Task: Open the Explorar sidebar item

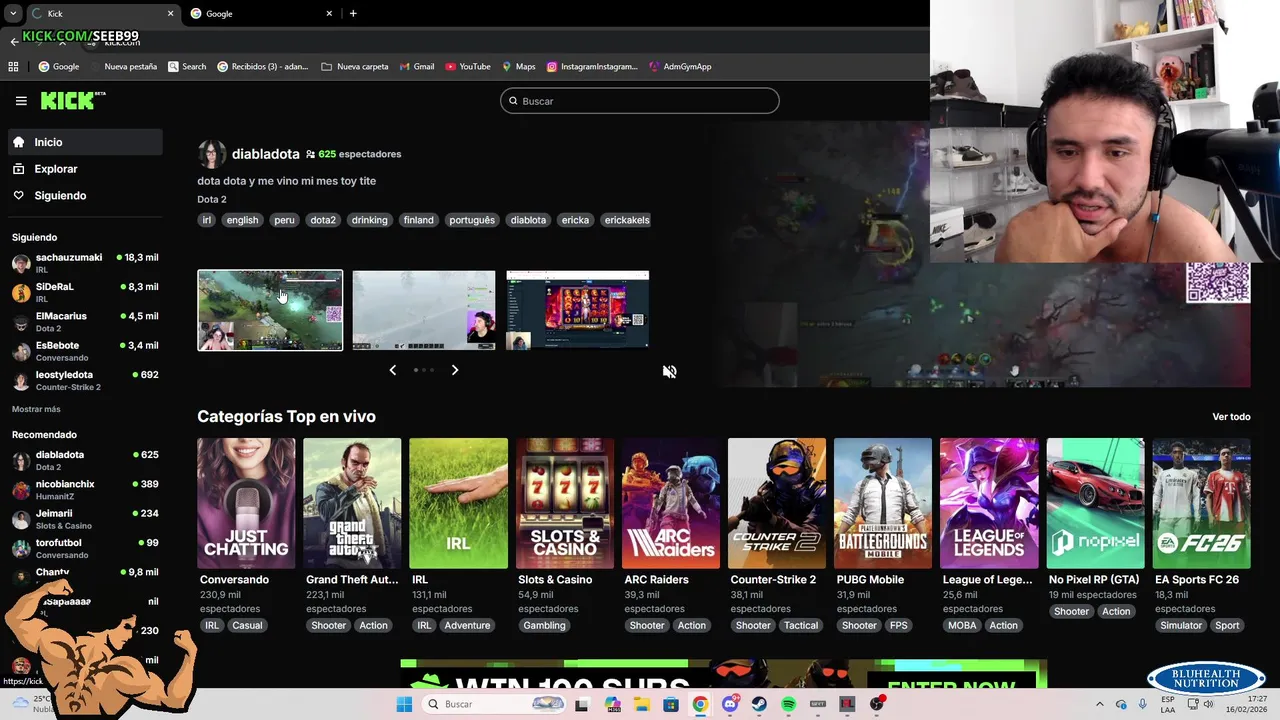Action: tap(85, 169)
